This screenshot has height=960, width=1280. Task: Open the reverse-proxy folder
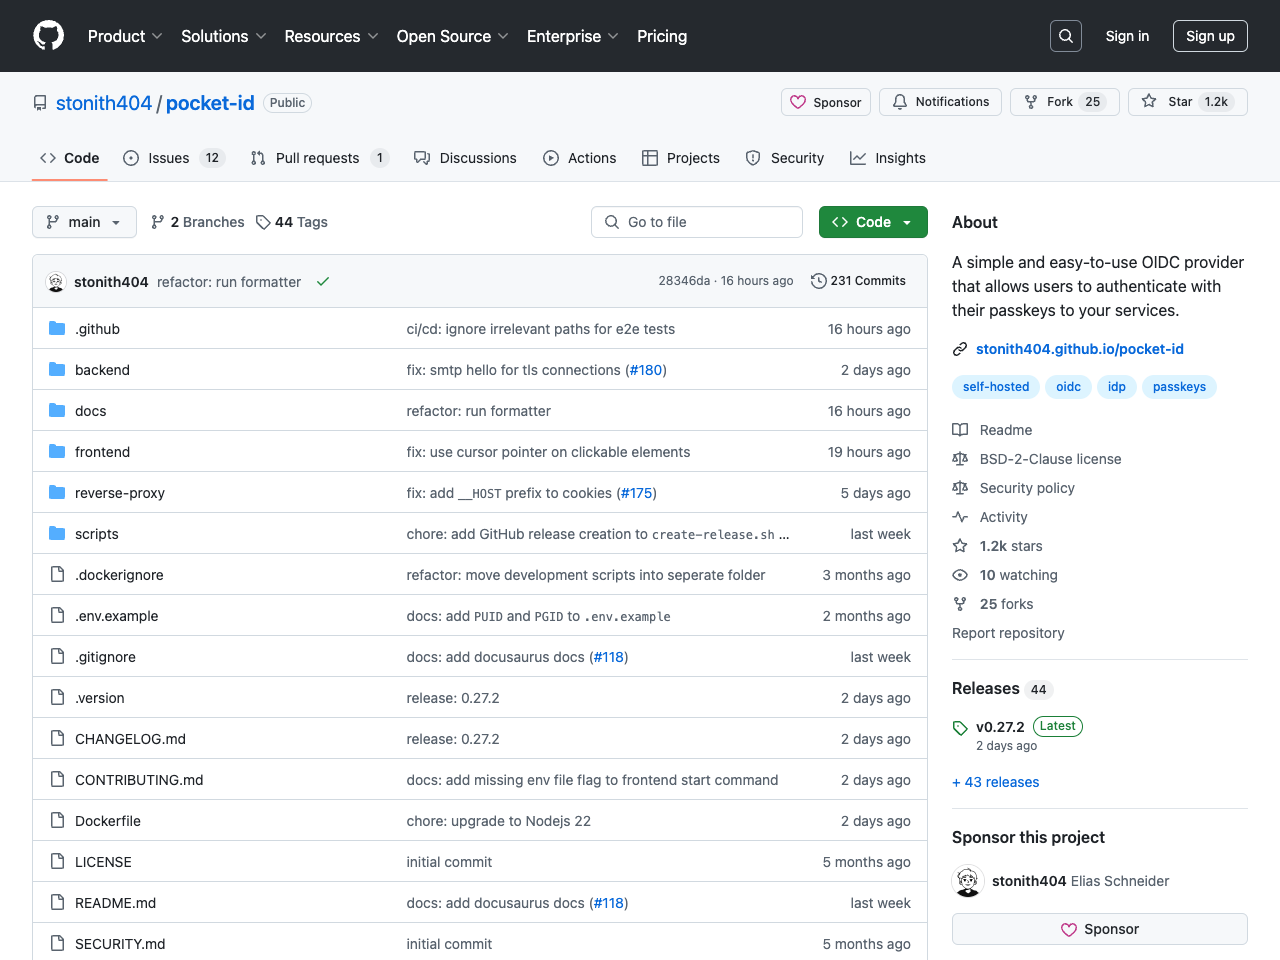(x=120, y=493)
